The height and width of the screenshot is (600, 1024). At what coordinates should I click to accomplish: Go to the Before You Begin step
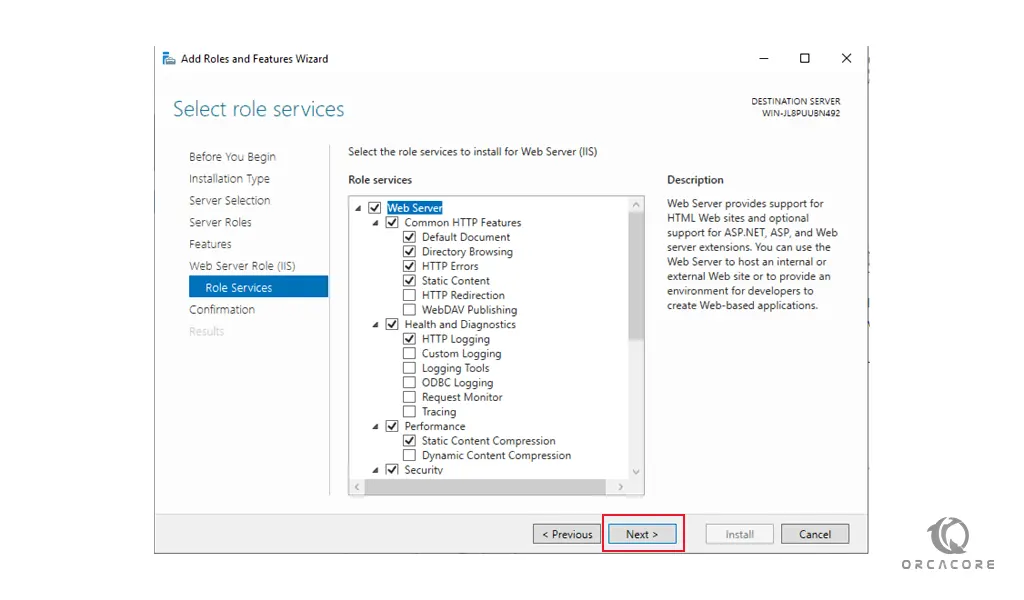coord(232,157)
